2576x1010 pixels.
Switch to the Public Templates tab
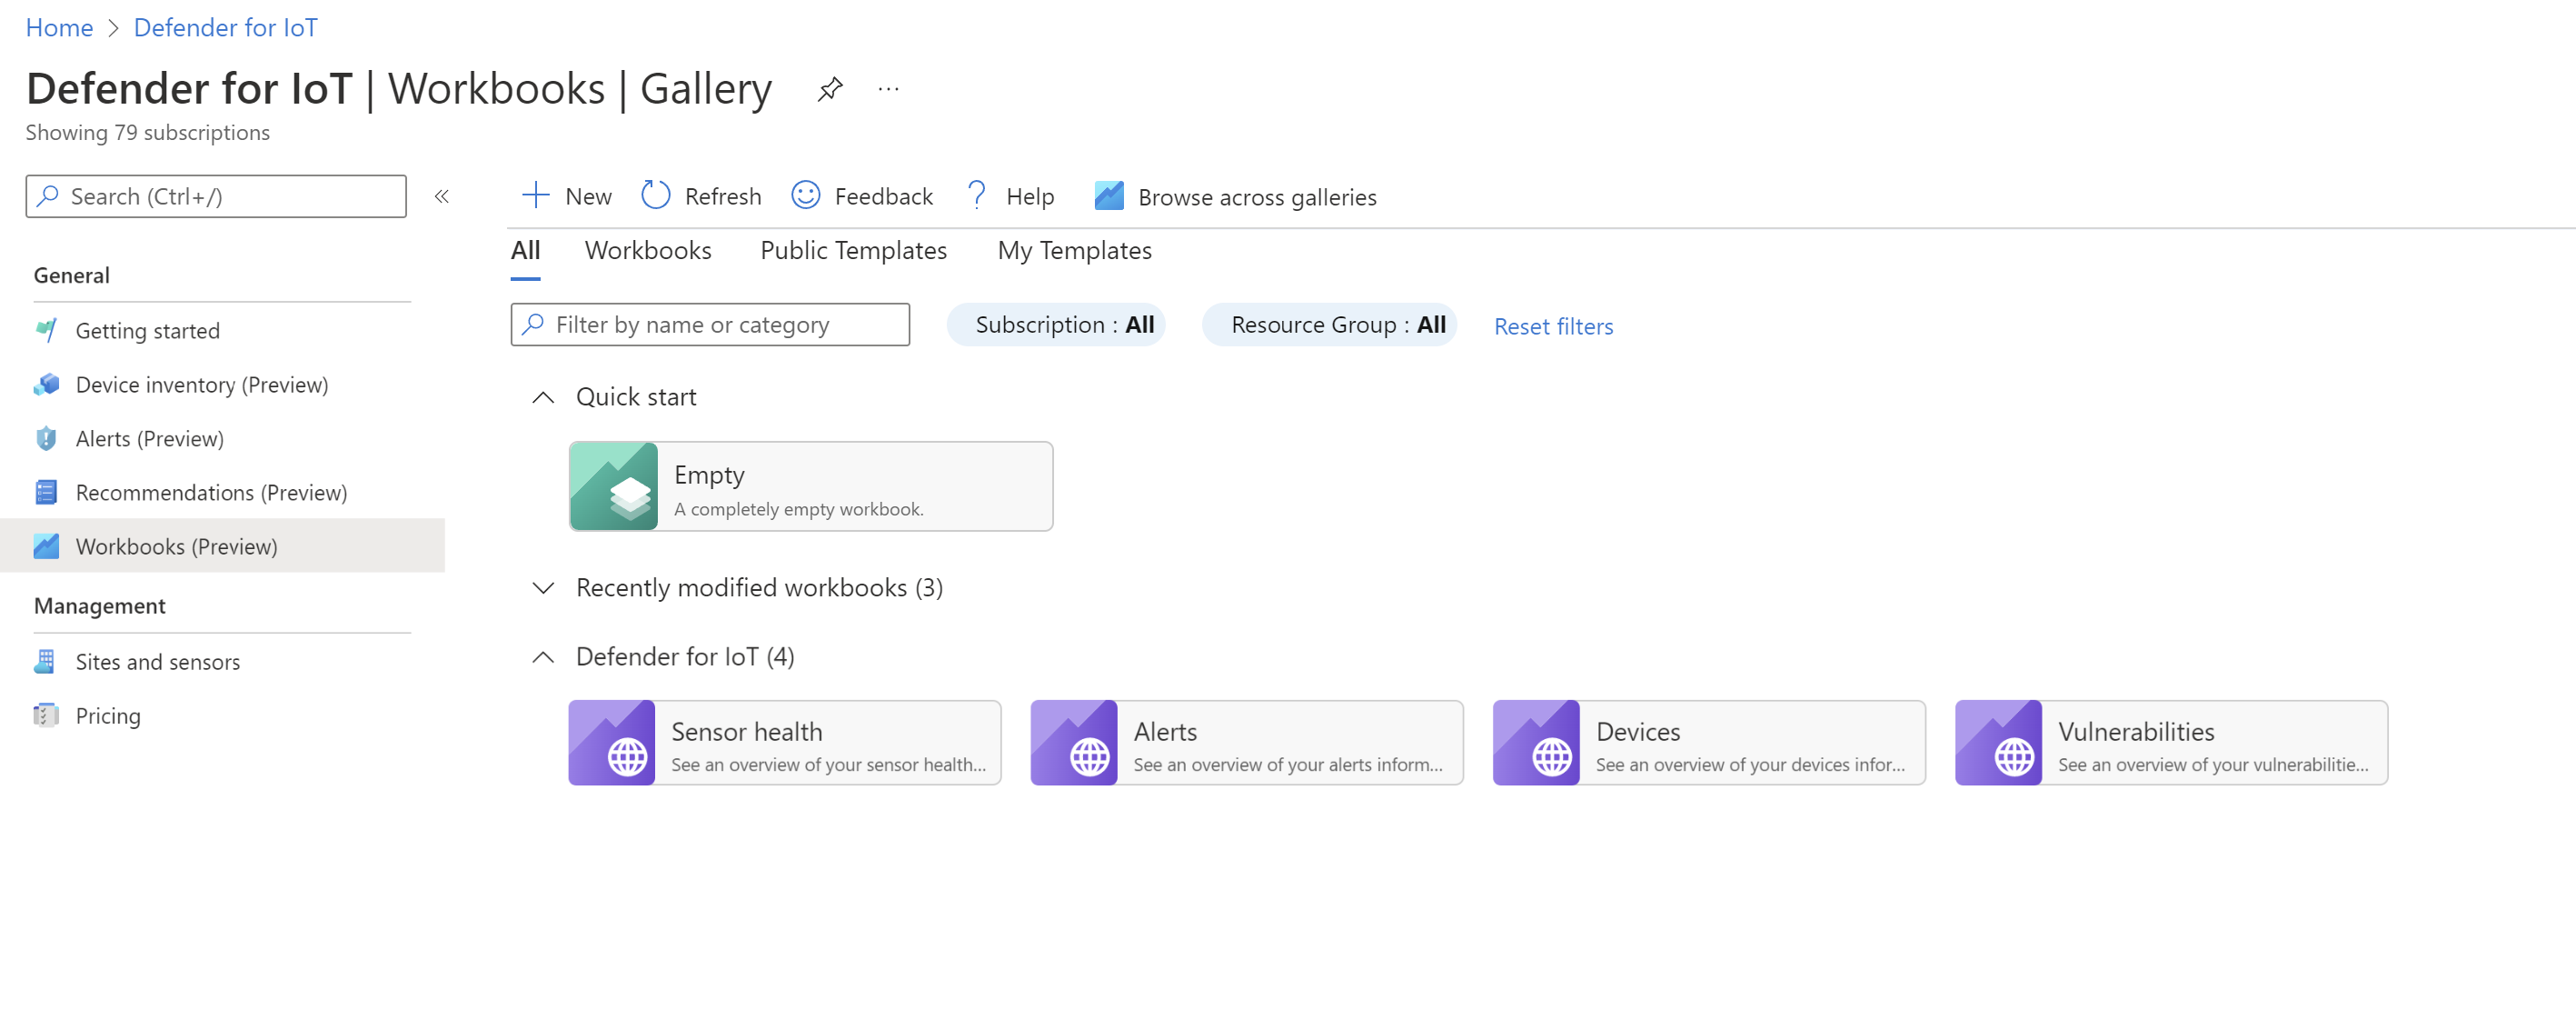[x=852, y=250]
